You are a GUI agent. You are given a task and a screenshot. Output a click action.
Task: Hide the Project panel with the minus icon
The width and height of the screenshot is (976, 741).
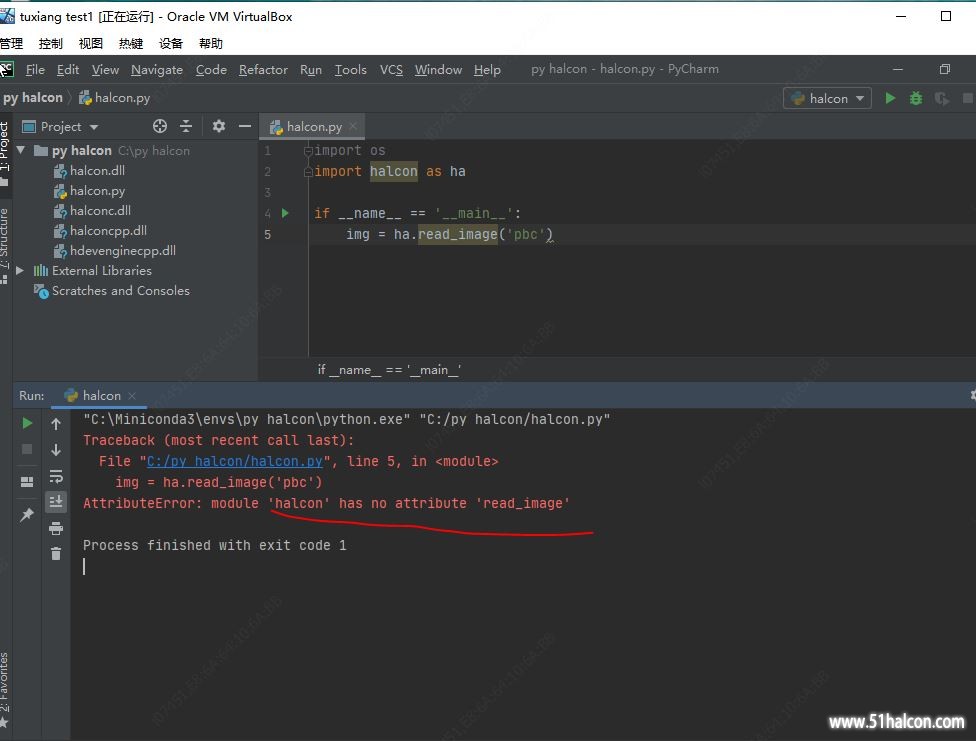(245, 126)
